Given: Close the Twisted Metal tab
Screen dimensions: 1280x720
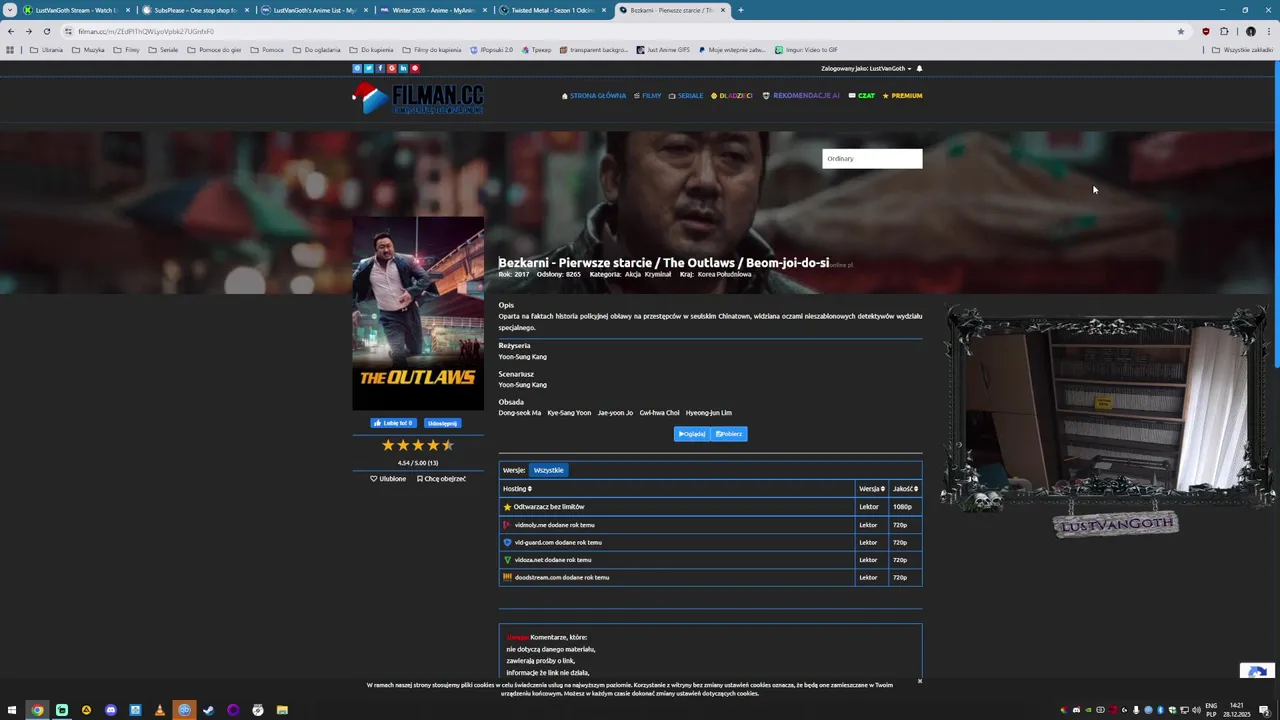Looking at the screenshot, I should [x=603, y=10].
